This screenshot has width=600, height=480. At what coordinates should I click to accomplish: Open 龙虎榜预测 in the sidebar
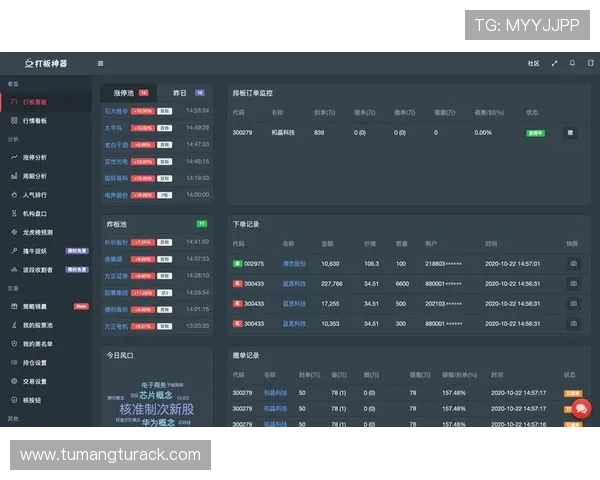38,232
